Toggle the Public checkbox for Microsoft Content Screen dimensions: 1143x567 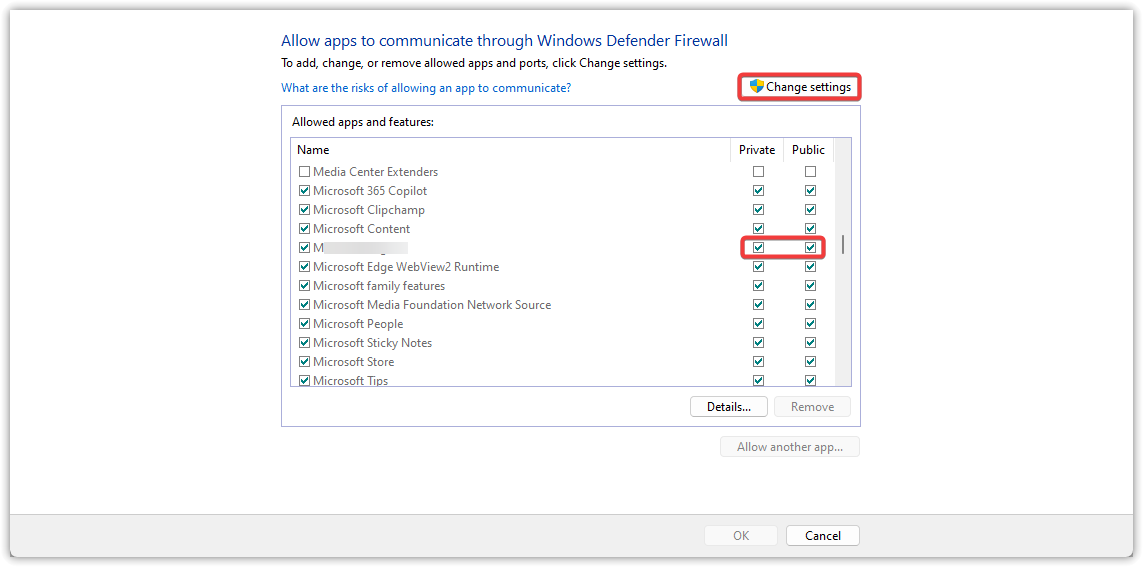(x=810, y=229)
